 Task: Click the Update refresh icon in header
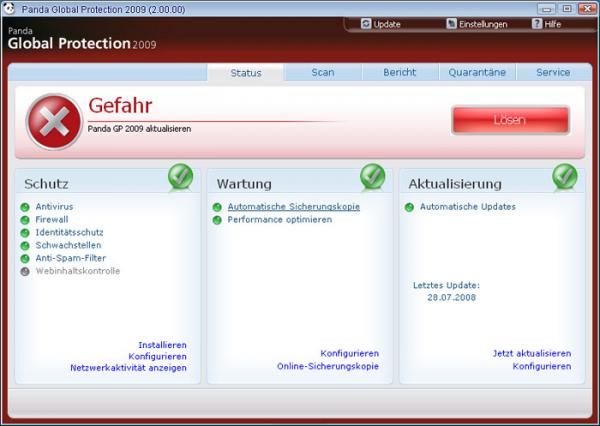pyautogui.click(x=366, y=24)
